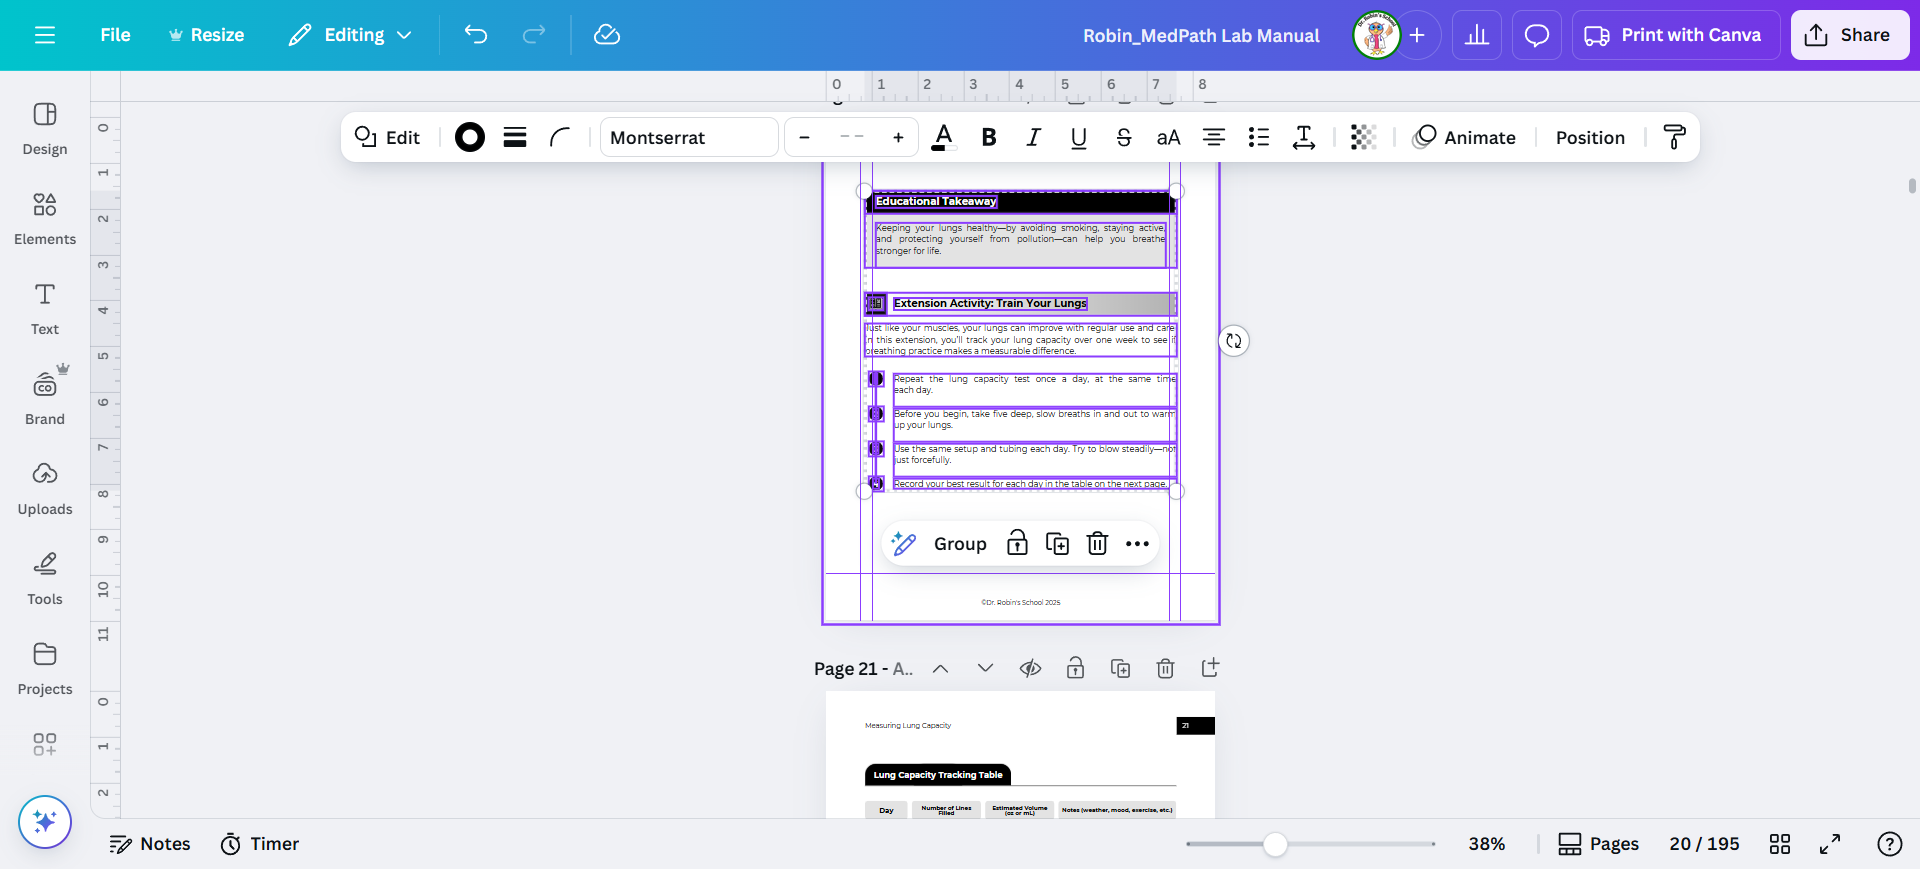Open the transparency checkerboard icon

[1363, 138]
